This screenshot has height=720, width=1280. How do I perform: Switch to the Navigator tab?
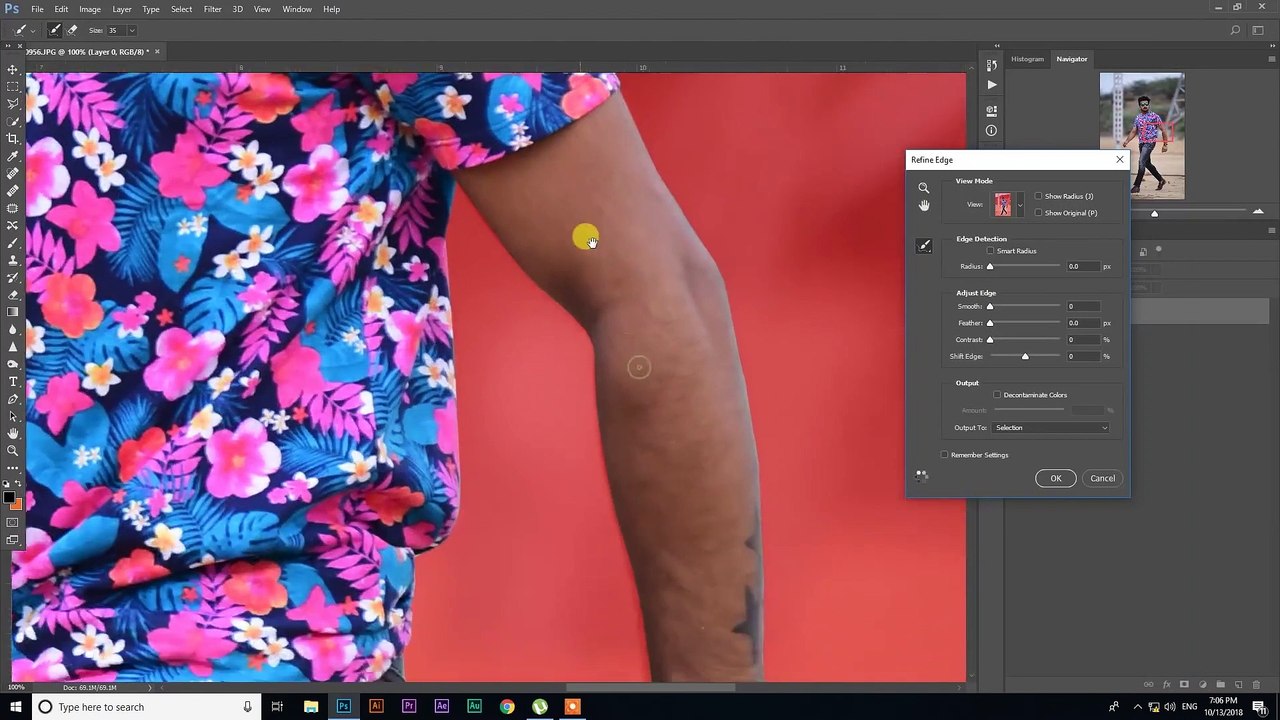pos(1072,59)
